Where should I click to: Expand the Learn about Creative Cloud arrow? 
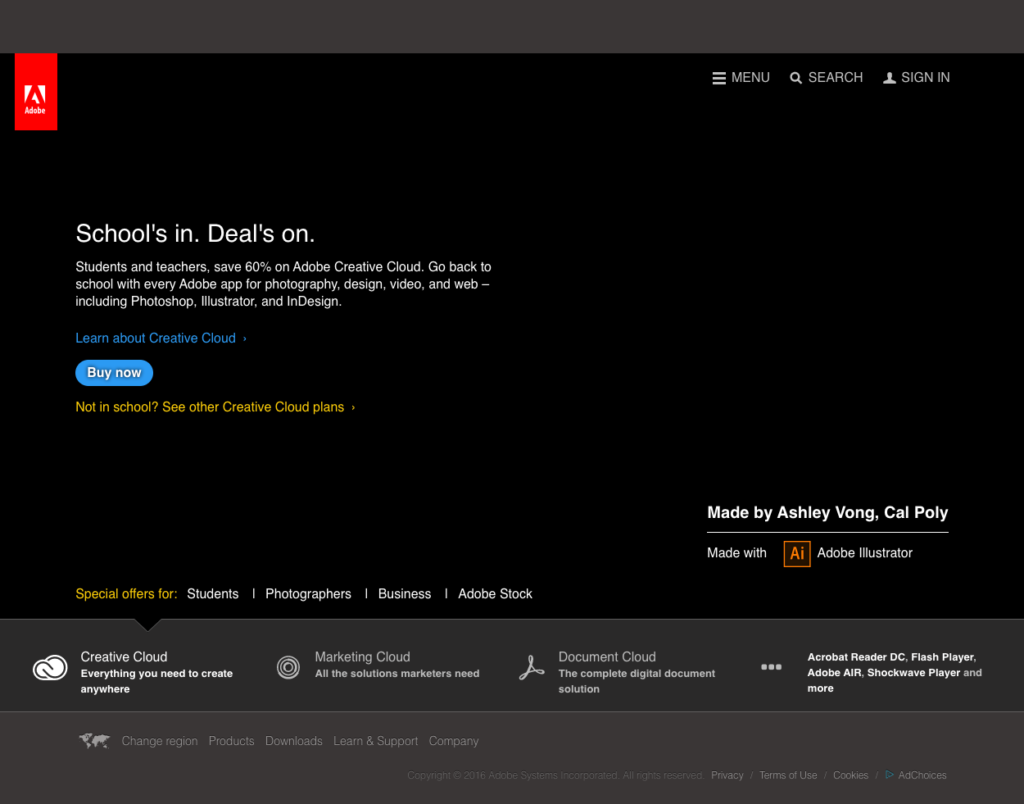243,338
